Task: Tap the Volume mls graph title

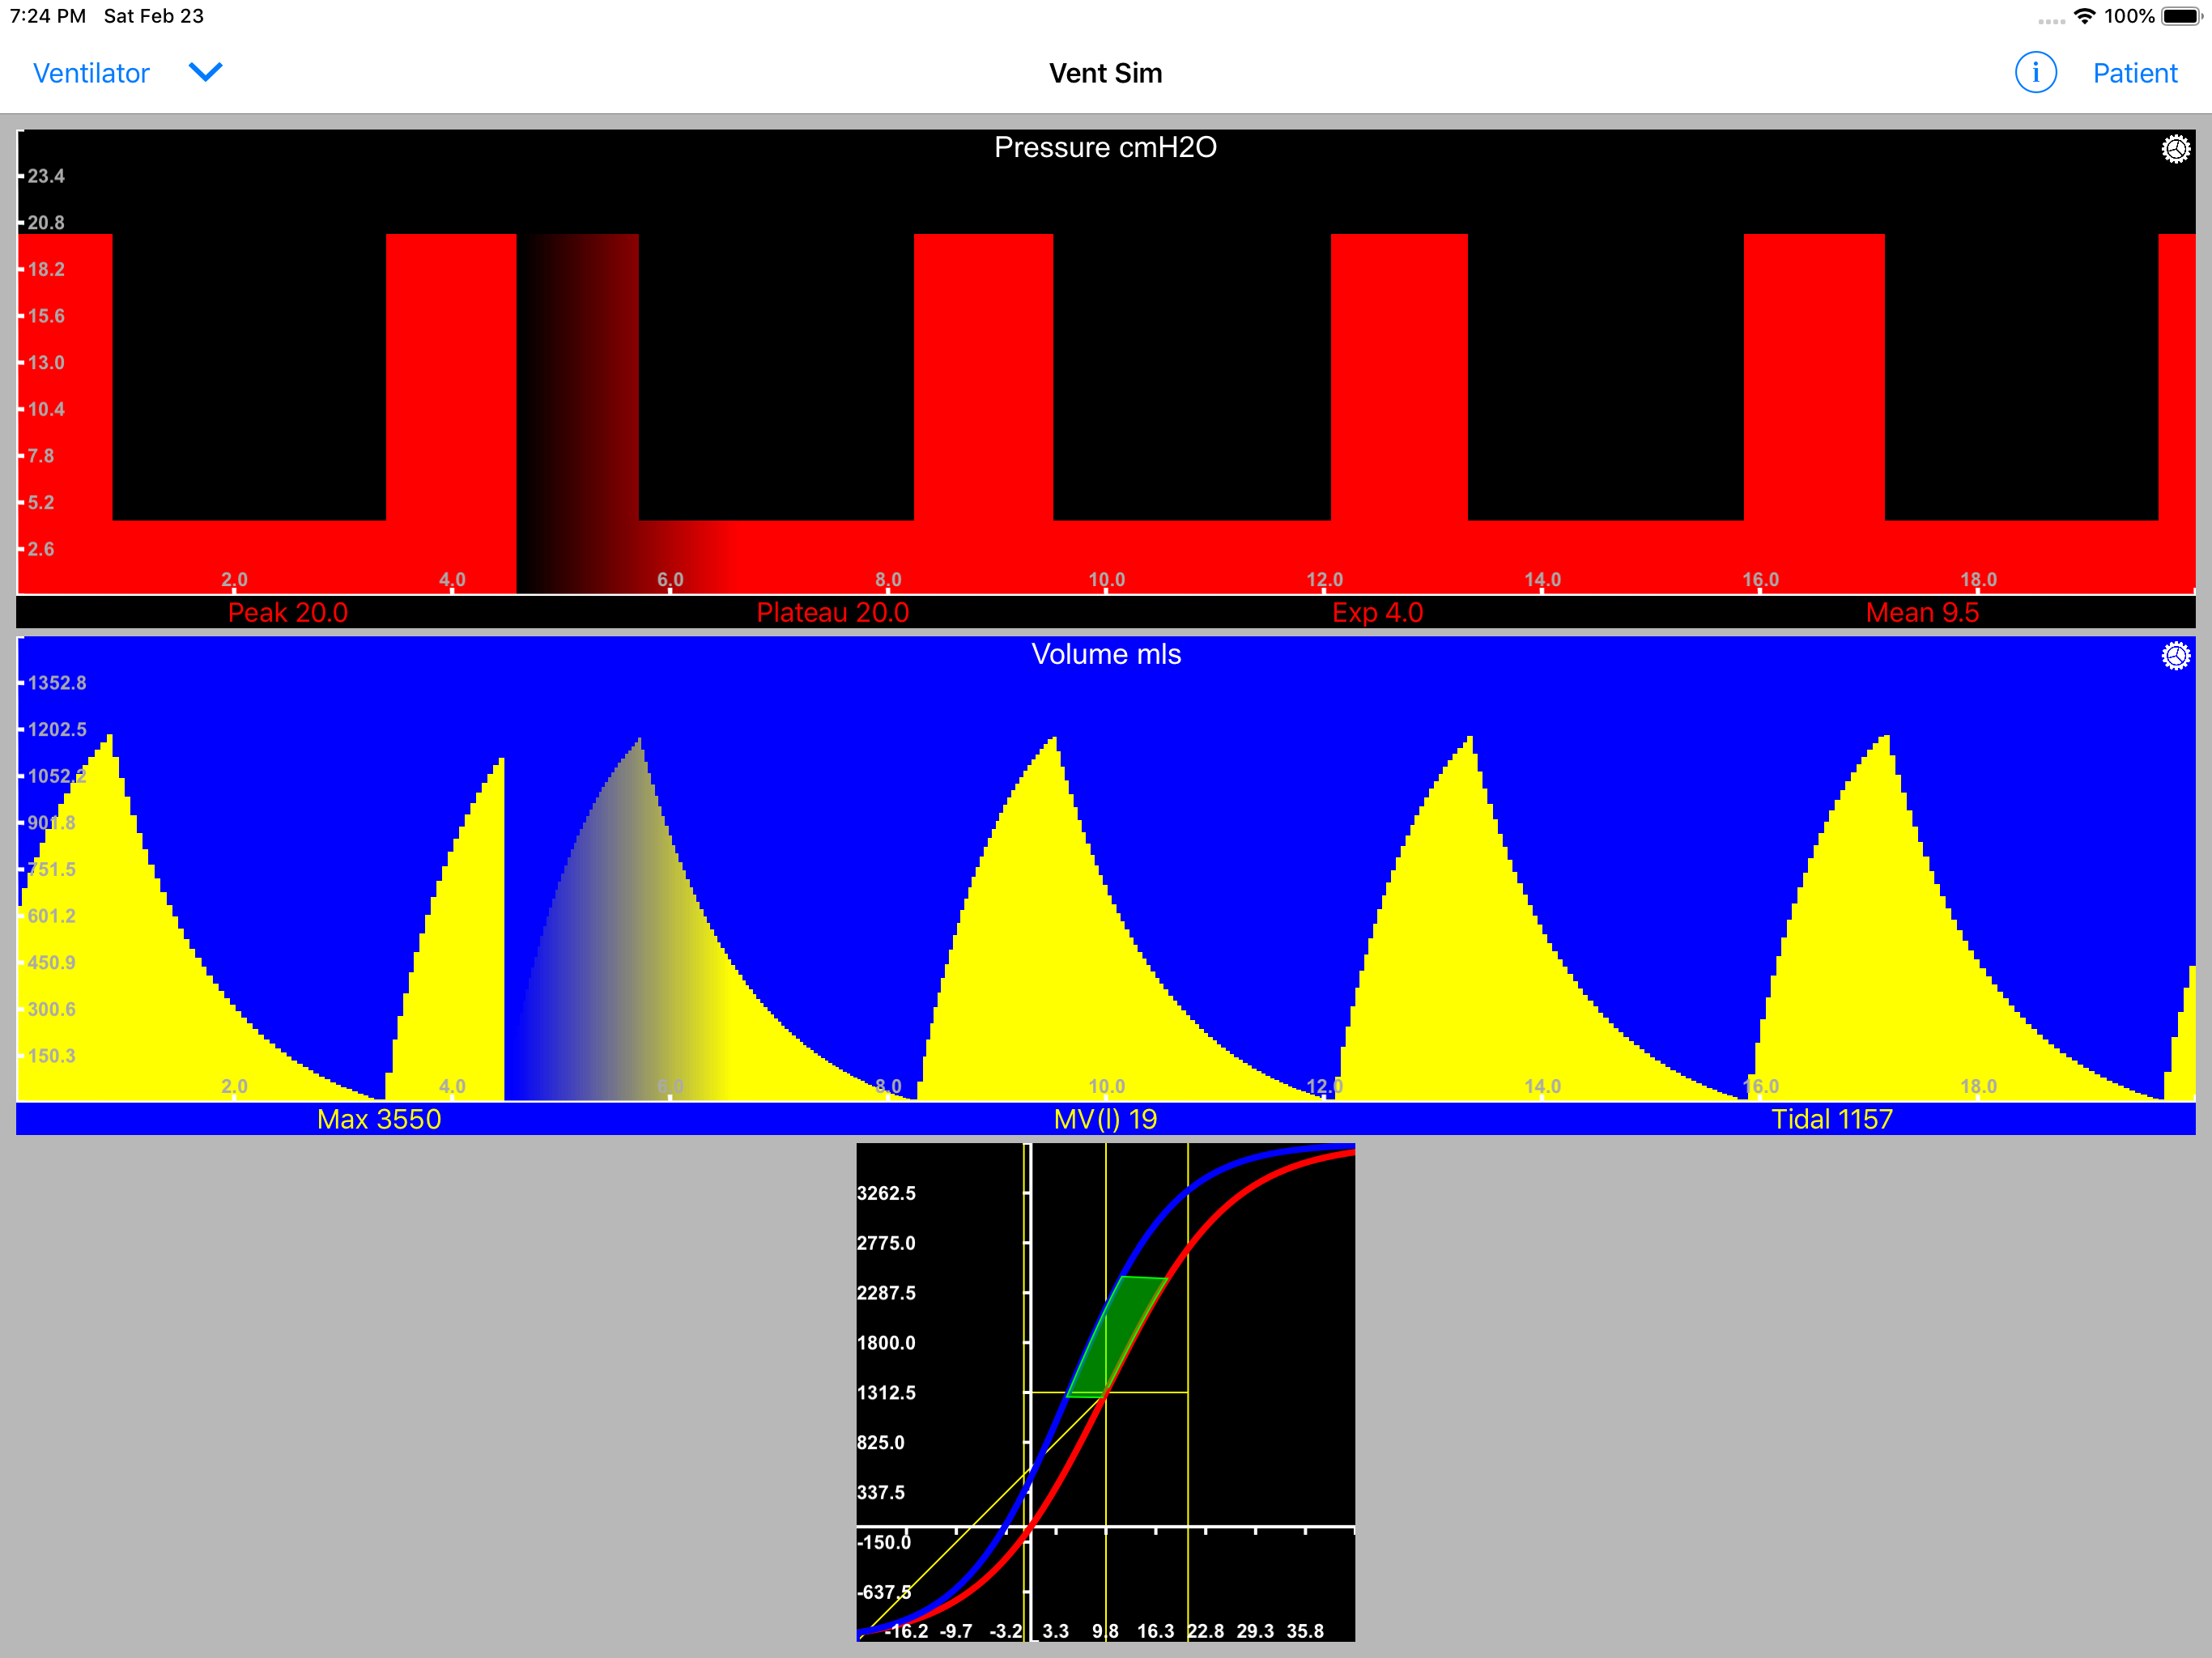Action: coord(1105,654)
